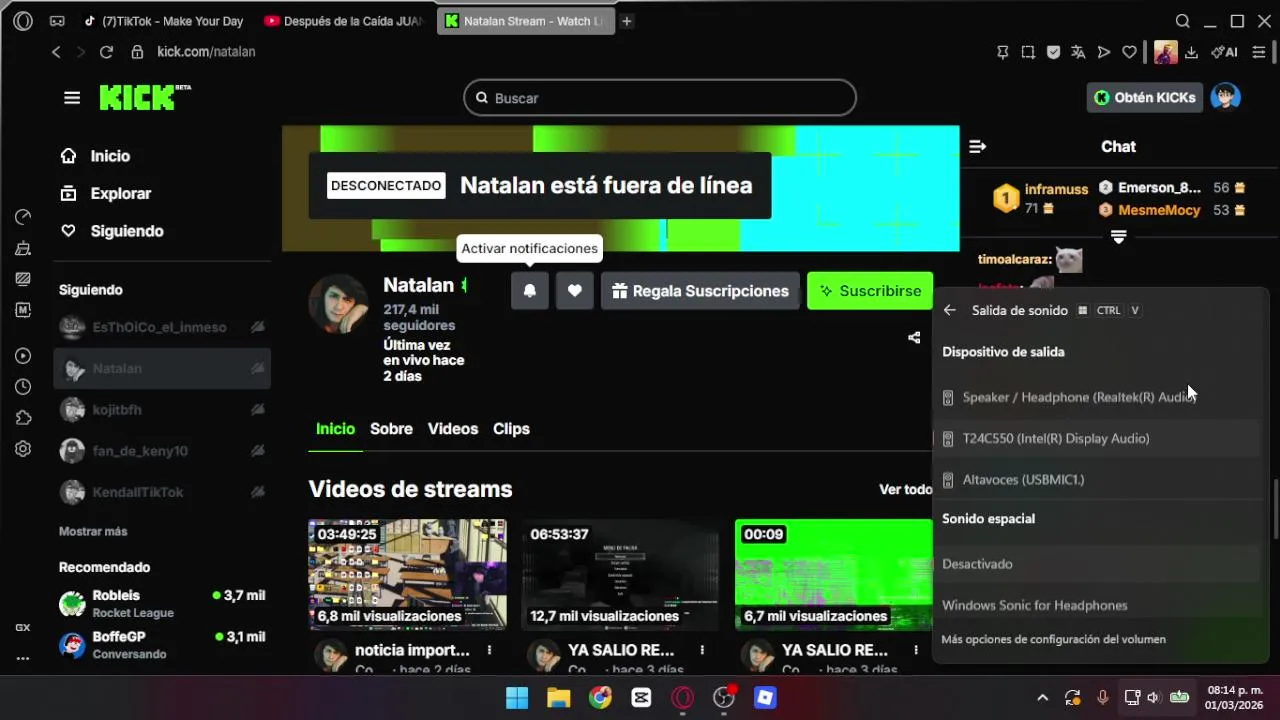
Task: Open Opera GX main menu icon
Action: [23, 21]
